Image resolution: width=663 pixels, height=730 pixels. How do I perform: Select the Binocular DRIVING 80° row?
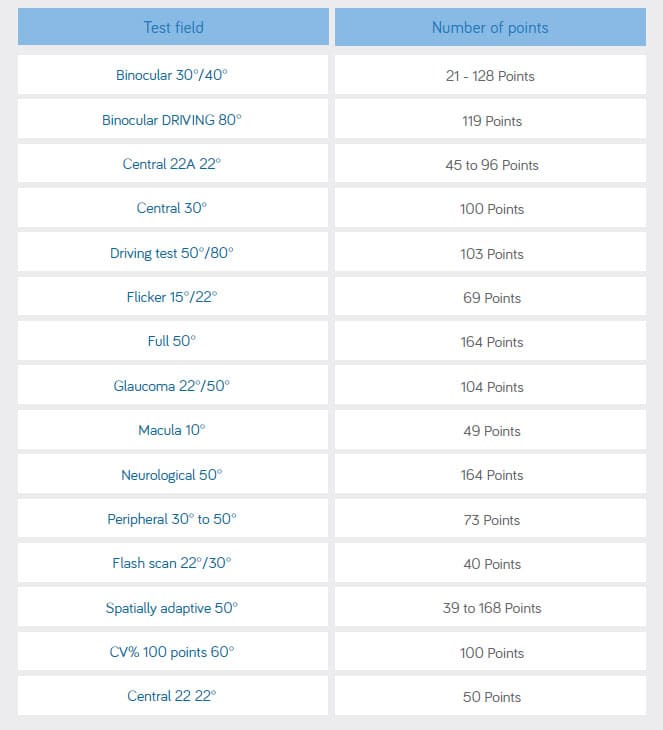[172, 120]
